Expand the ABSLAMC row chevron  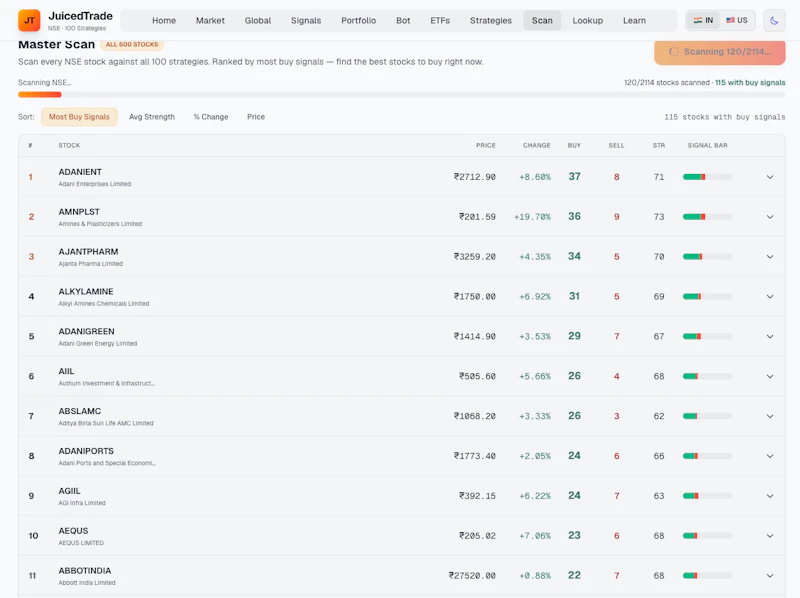point(770,416)
